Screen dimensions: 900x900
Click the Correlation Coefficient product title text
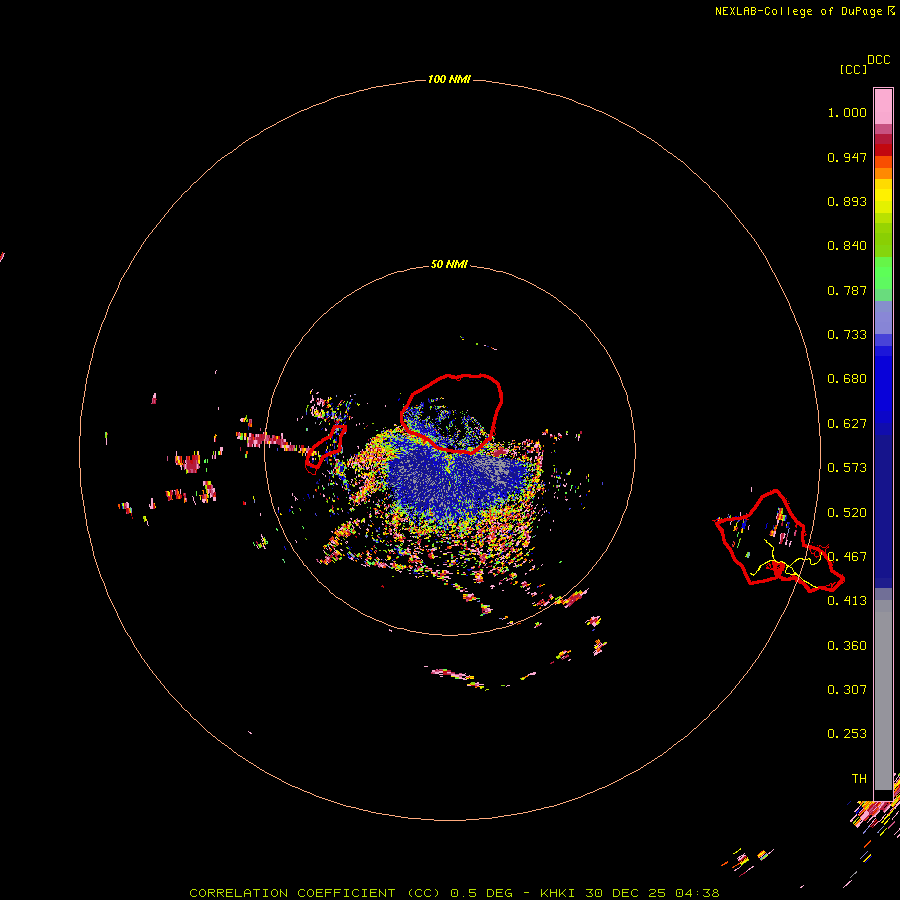click(315, 893)
